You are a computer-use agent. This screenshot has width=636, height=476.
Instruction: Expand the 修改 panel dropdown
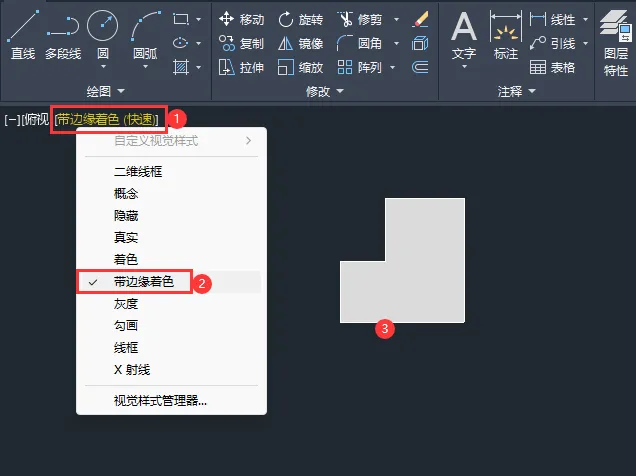coord(325,91)
